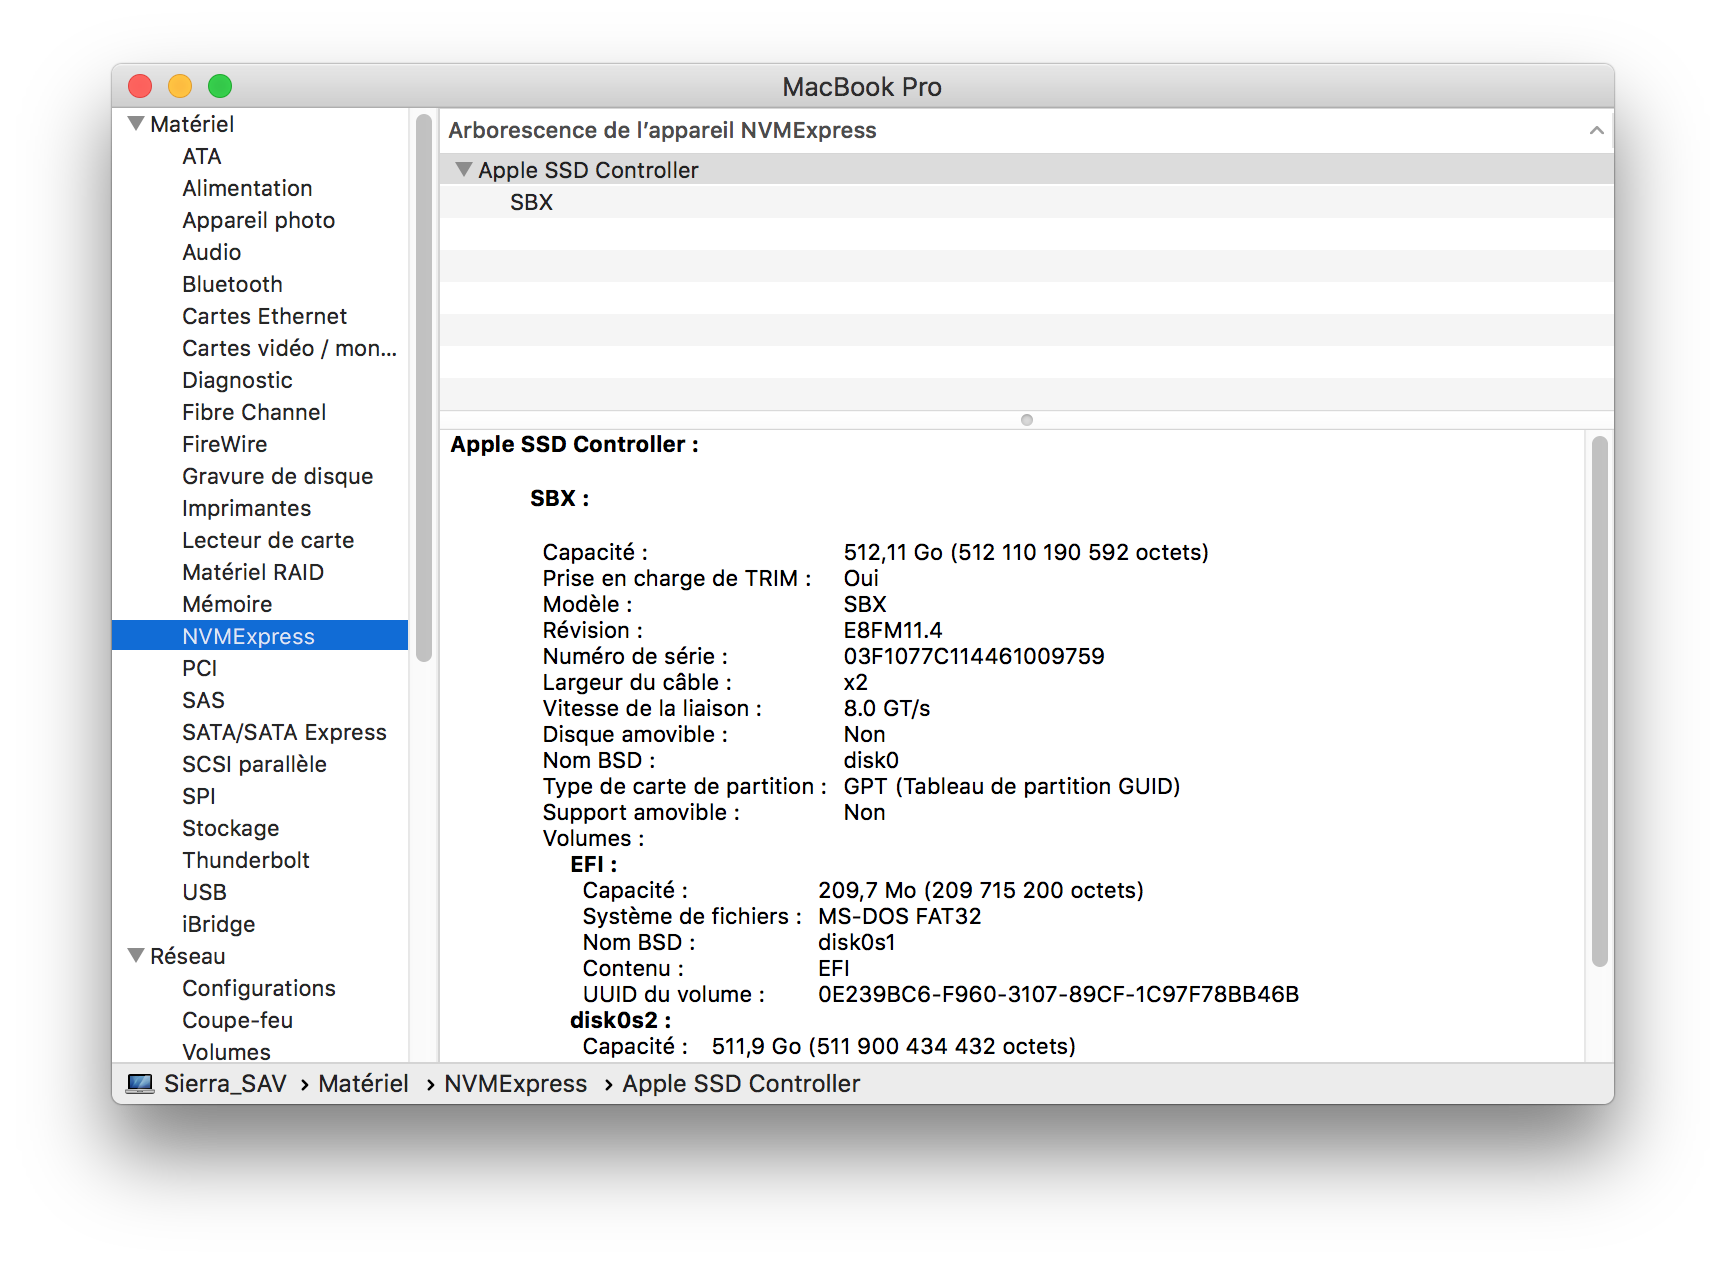Screen dimensions: 1726x1264
Task: Select Alimentation in the sidebar
Action: point(247,188)
